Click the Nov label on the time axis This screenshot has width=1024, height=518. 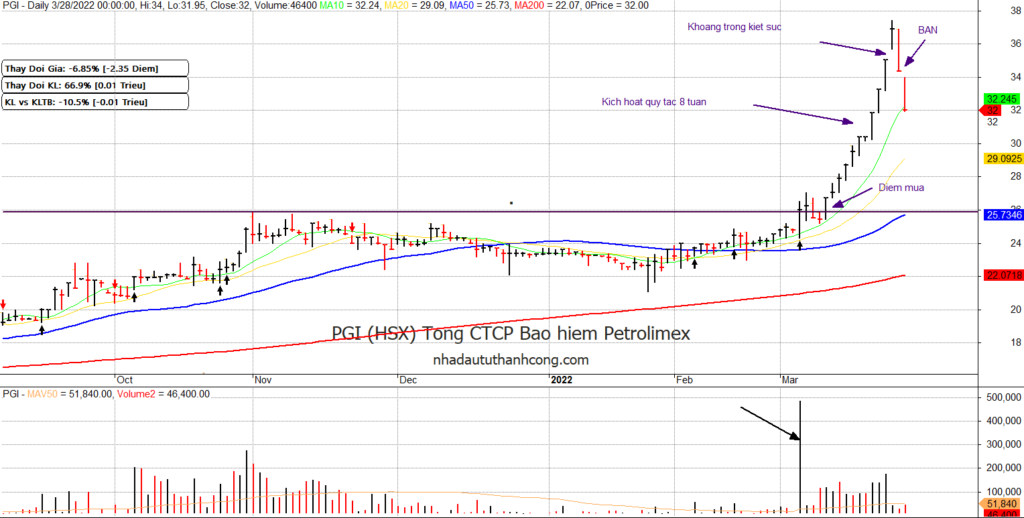(264, 381)
